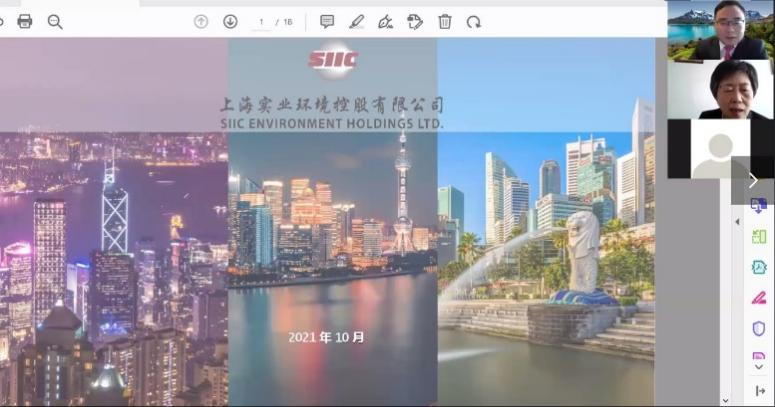Select participant with placeholder avatar
The height and width of the screenshot is (407, 775).
(721, 149)
